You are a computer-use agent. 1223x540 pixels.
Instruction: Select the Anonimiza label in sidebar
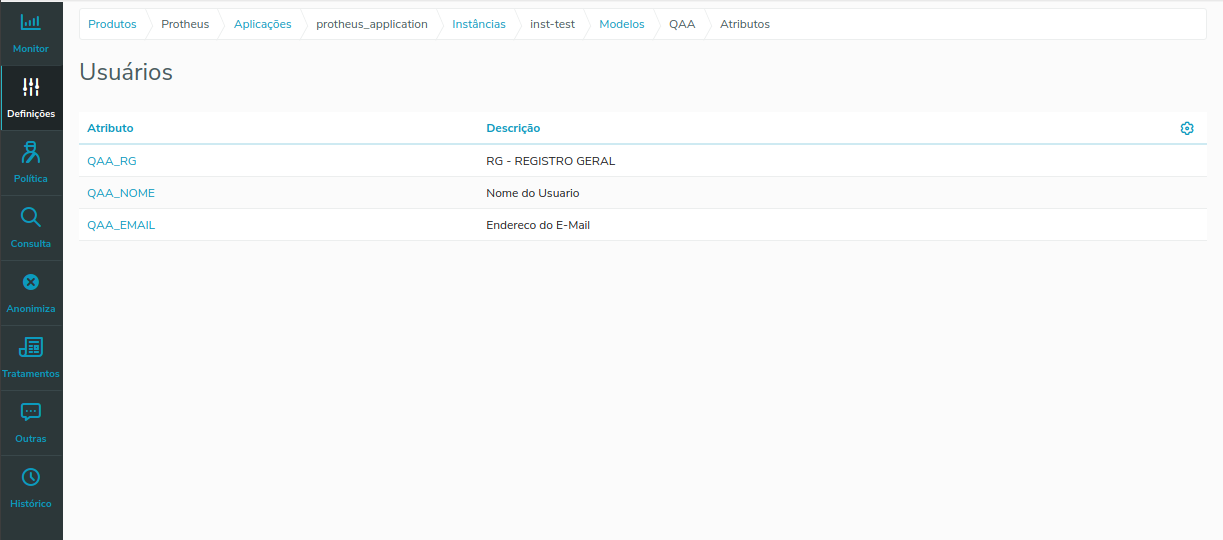[31, 309]
